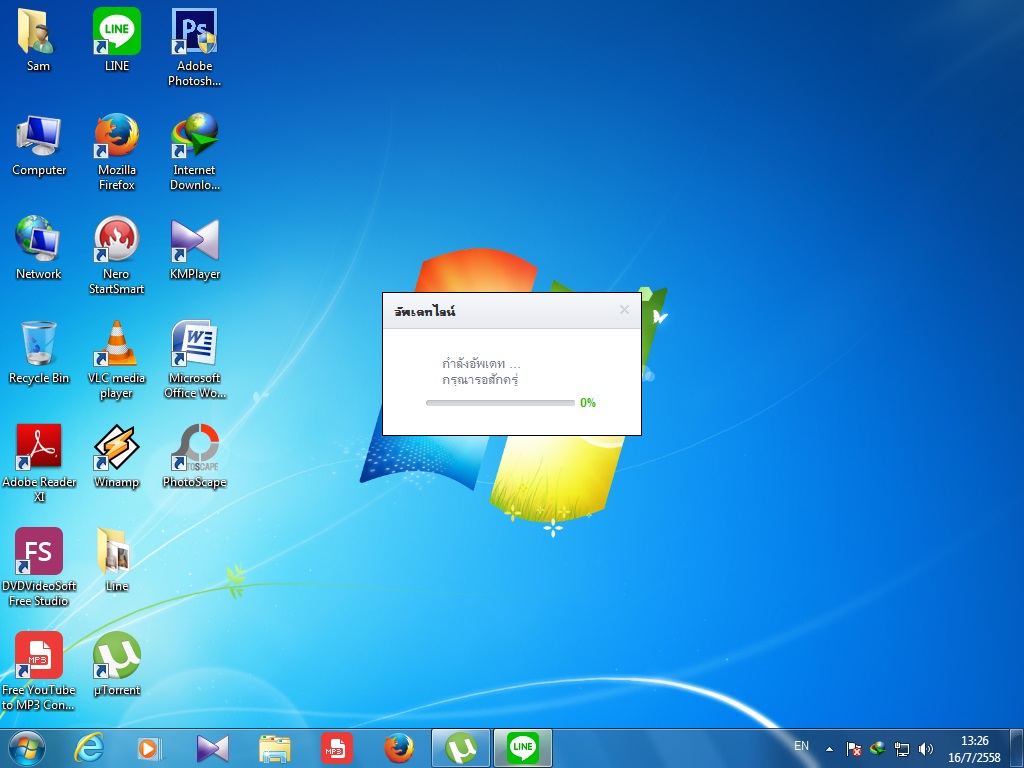Open the Internet Download Manager tray icon
This screenshot has height=768, width=1024.
(x=878, y=748)
